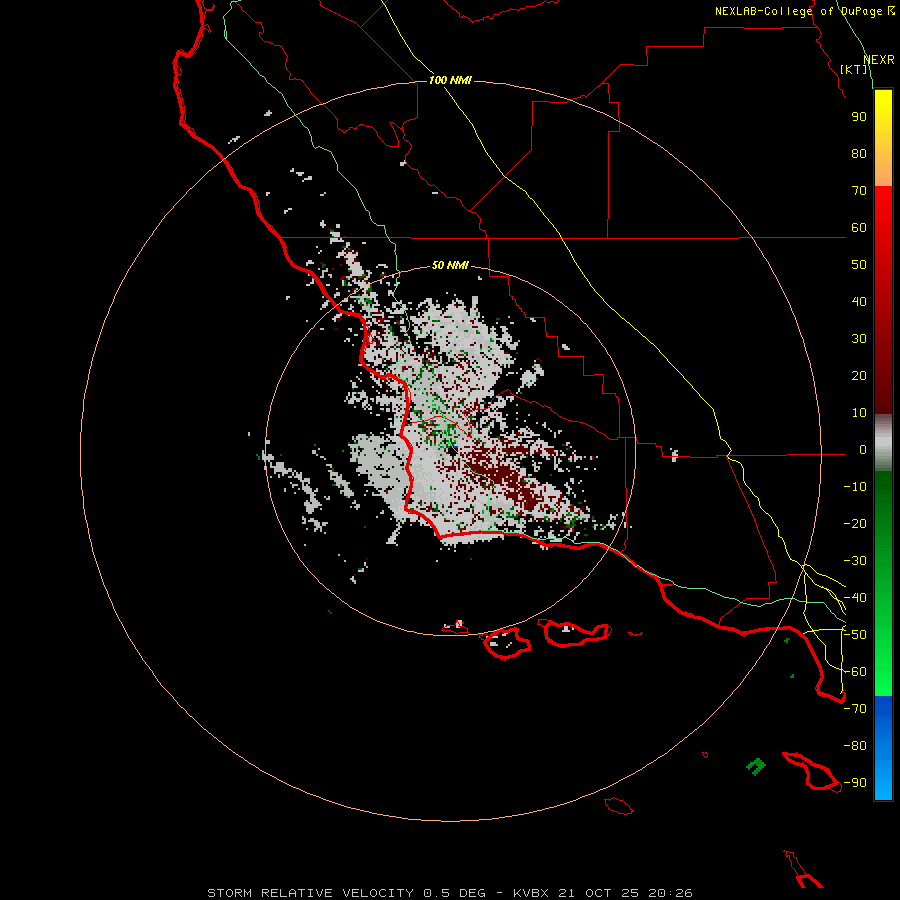The image size is (900, 900).
Task: Click the -30 value on the velocity scale
Action: tap(855, 561)
